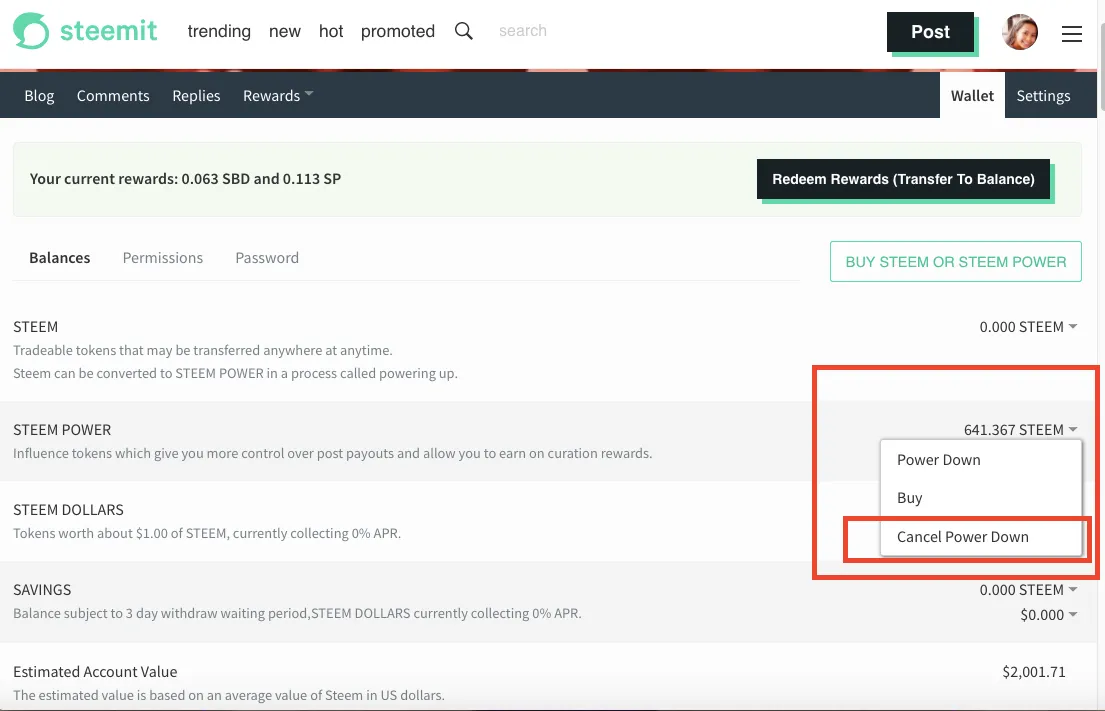Choose Buy from Steem Power menu
1105x711 pixels.
910,497
